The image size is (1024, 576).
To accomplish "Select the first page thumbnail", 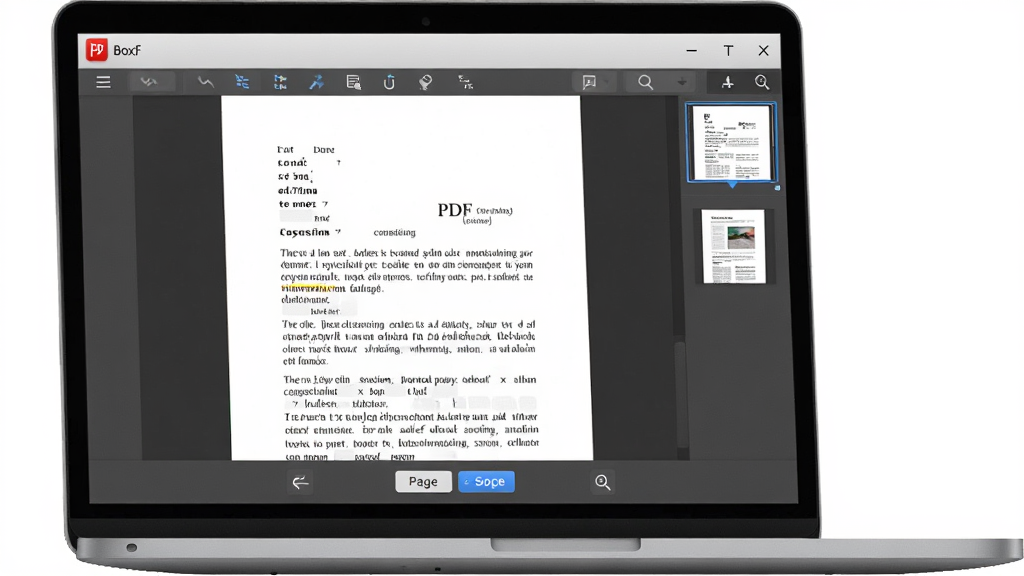I will (x=731, y=142).
